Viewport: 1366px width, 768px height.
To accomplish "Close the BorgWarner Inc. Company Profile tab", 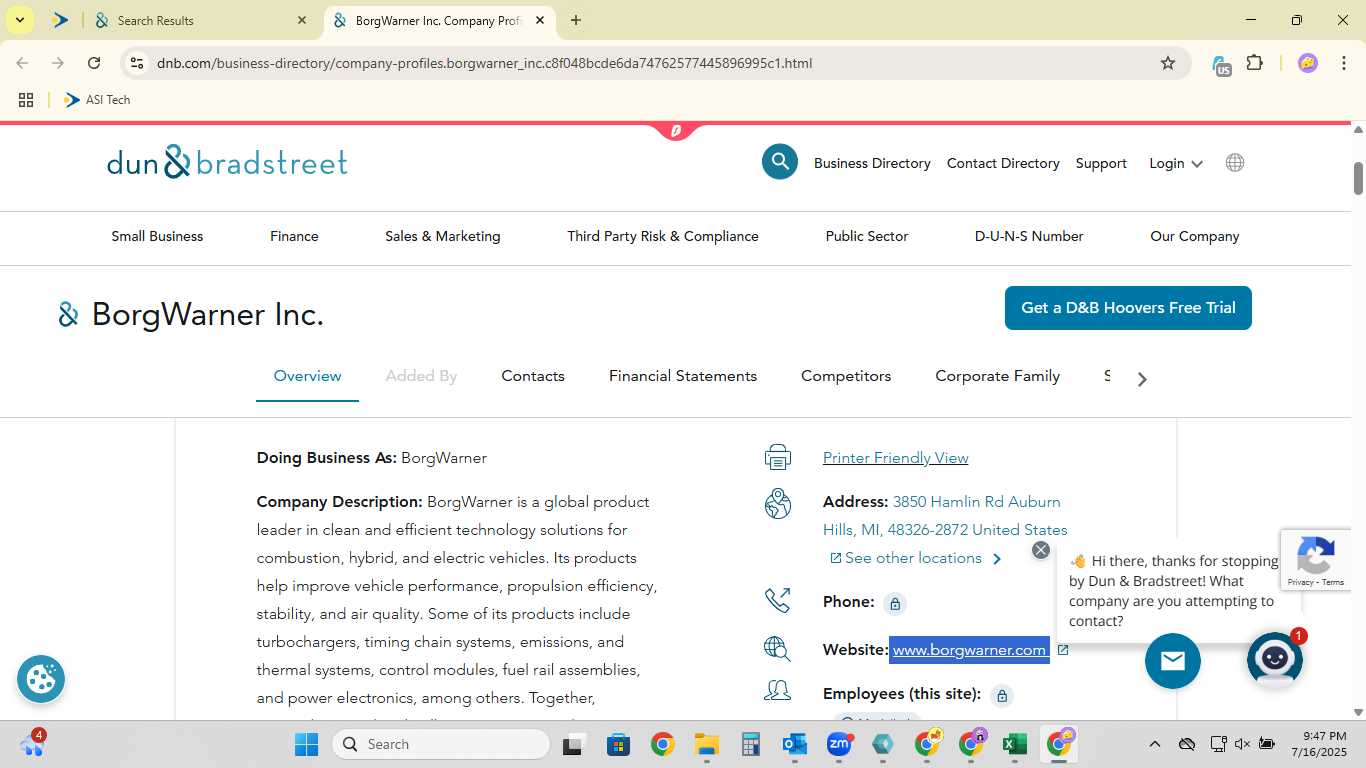I will (x=540, y=20).
